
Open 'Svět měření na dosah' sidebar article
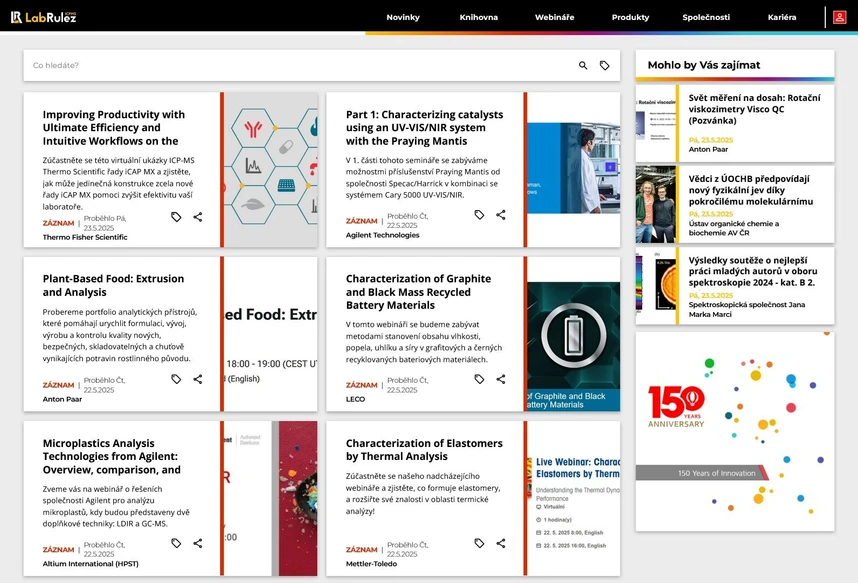point(755,109)
